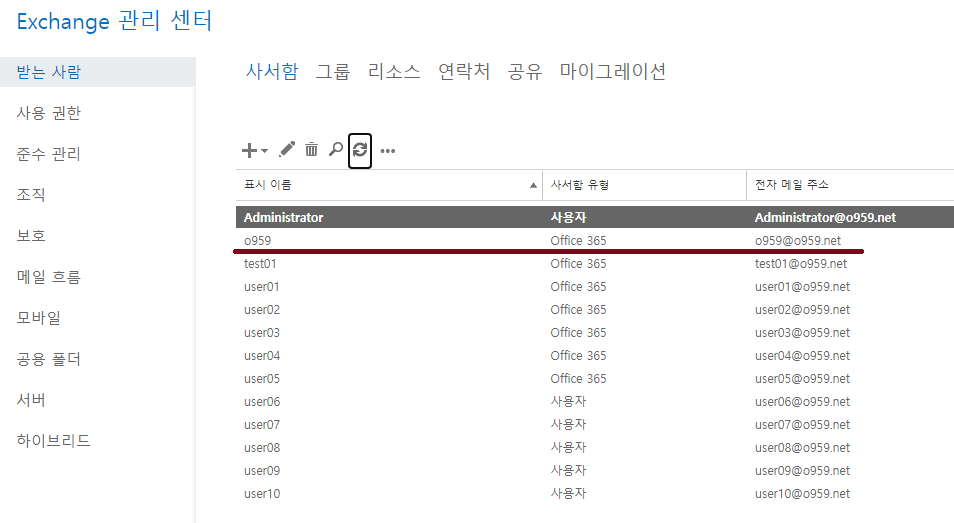Click the Exchange 관리 센터 title
This screenshot has width=954, height=523.
[114, 21]
